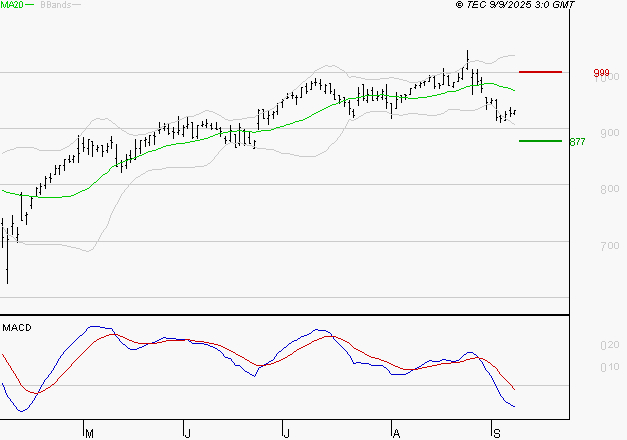Click the red resistance level line
This screenshot has height=440, width=627.
point(540,72)
